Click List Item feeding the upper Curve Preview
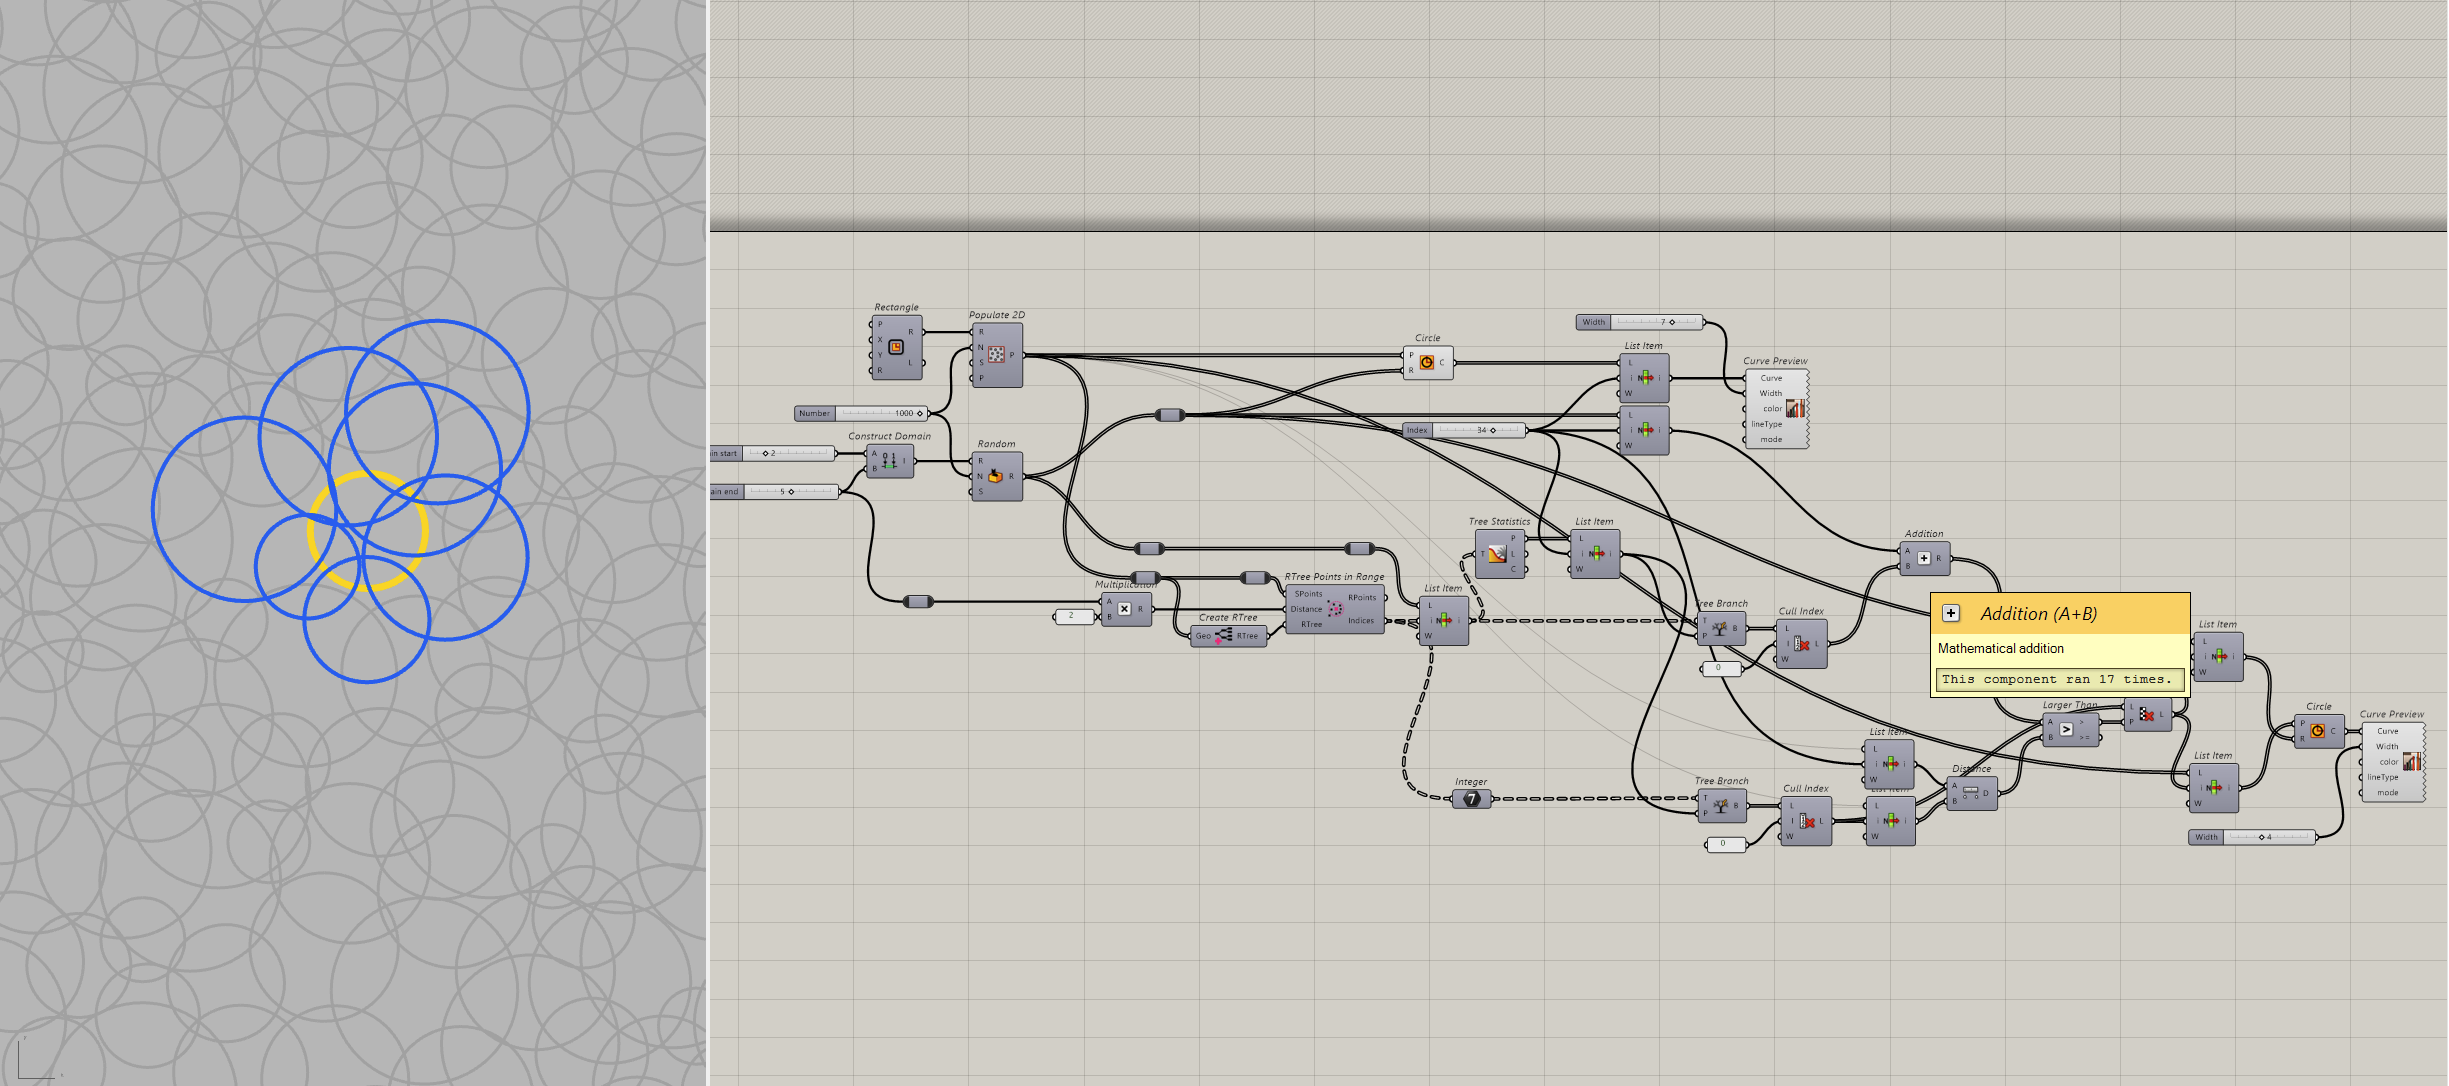Image resolution: width=2449 pixels, height=1086 pixels. (x=1644, y=377)
